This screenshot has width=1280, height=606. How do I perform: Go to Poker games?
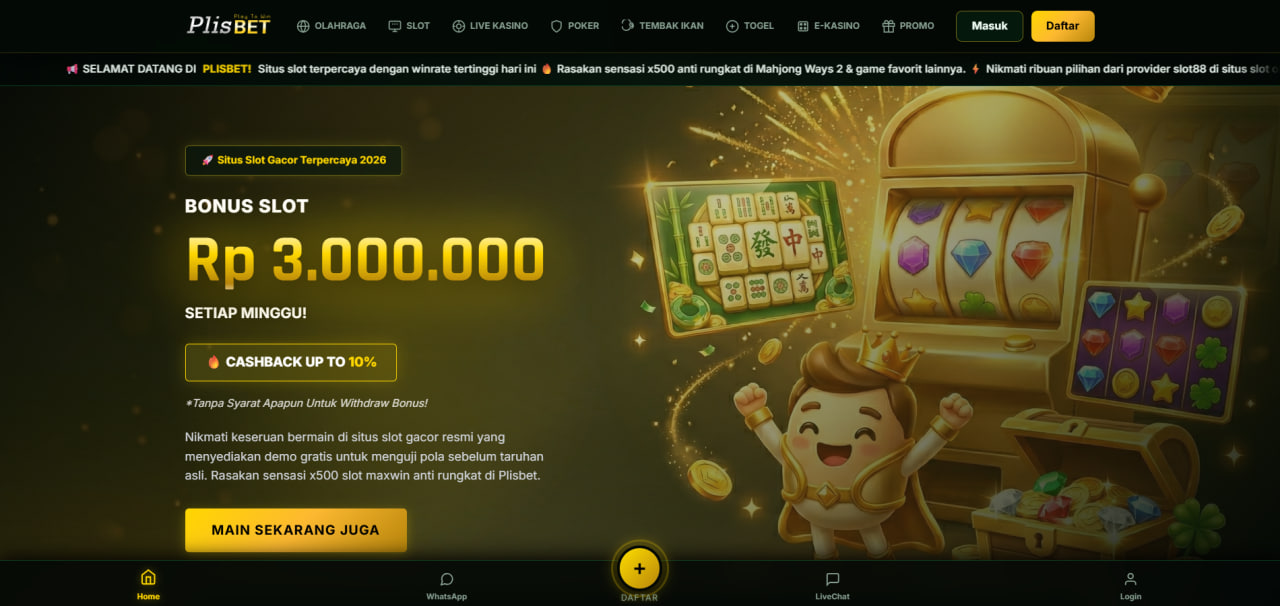(x=575, y=26)
